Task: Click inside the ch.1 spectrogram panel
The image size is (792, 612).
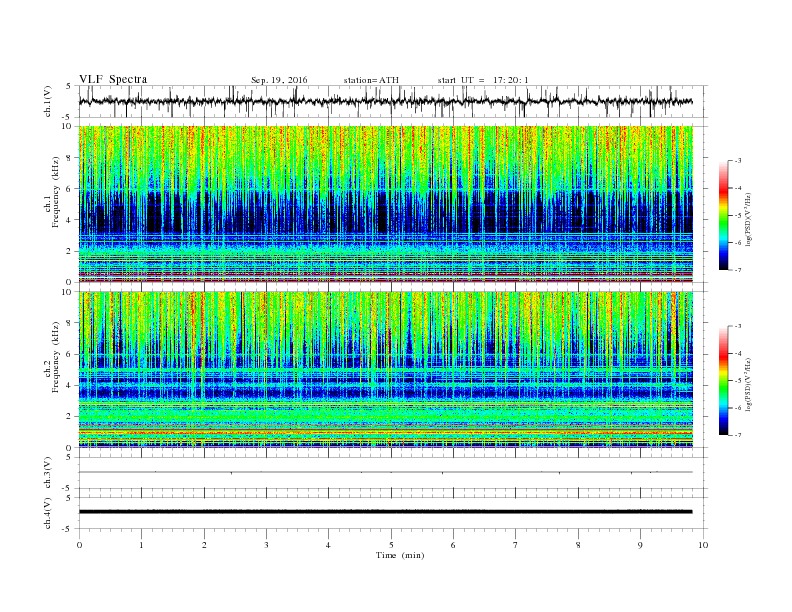Action: (385, 204)
